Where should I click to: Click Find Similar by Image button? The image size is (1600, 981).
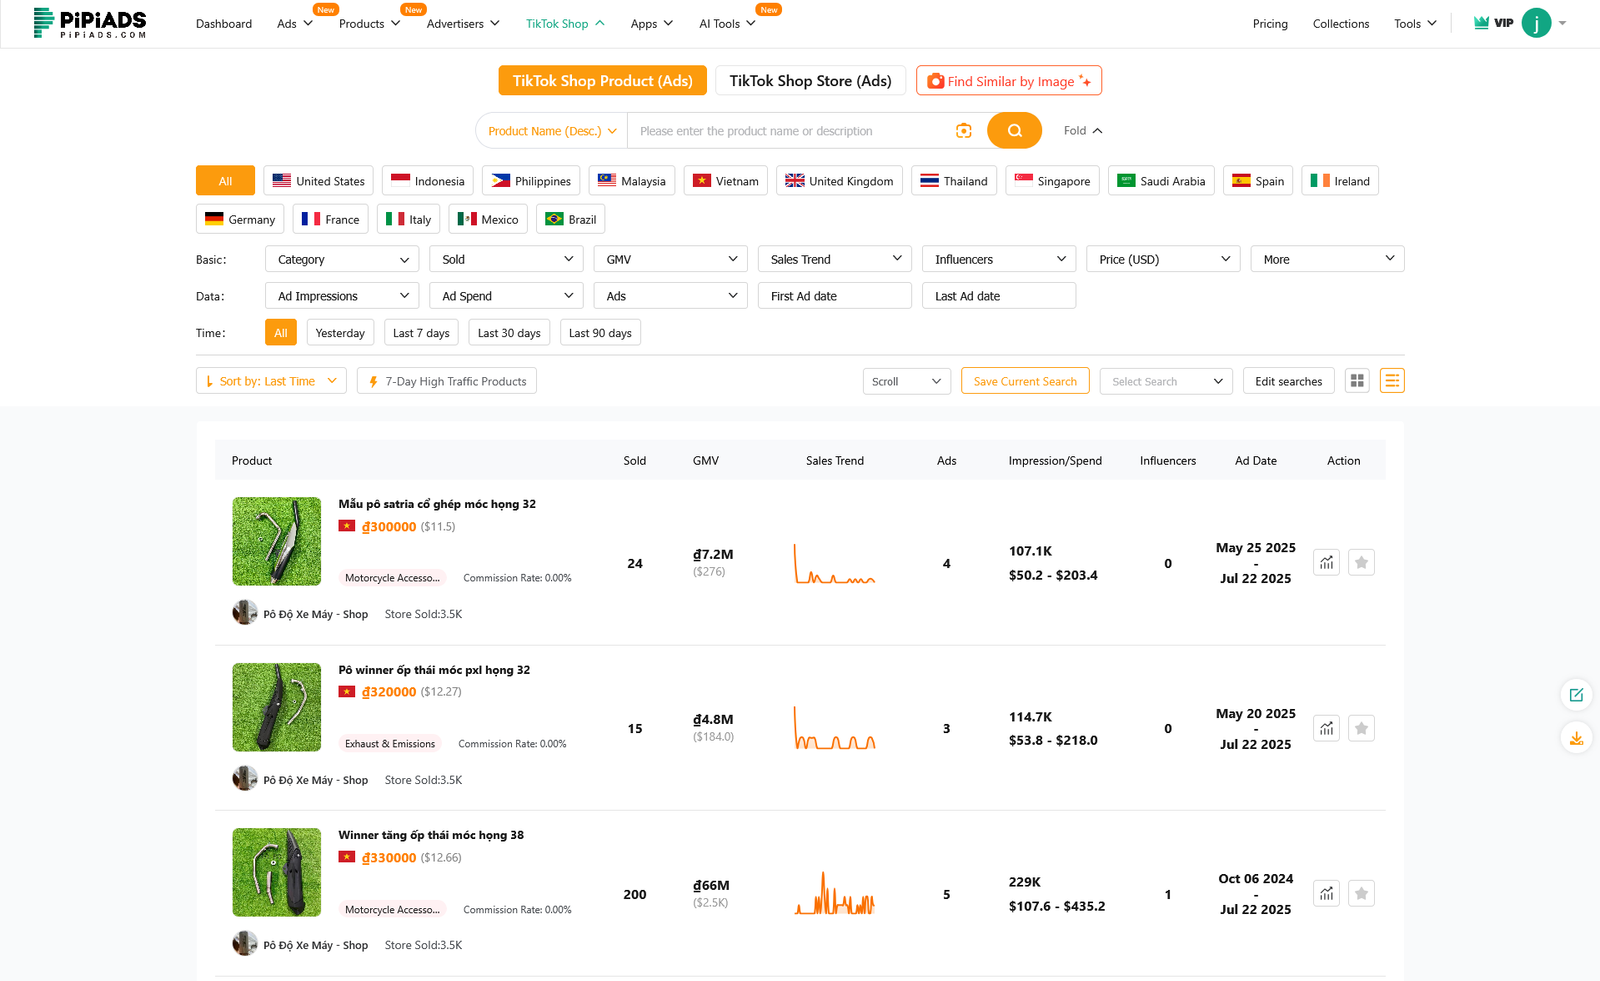(x=1009, y=81)
